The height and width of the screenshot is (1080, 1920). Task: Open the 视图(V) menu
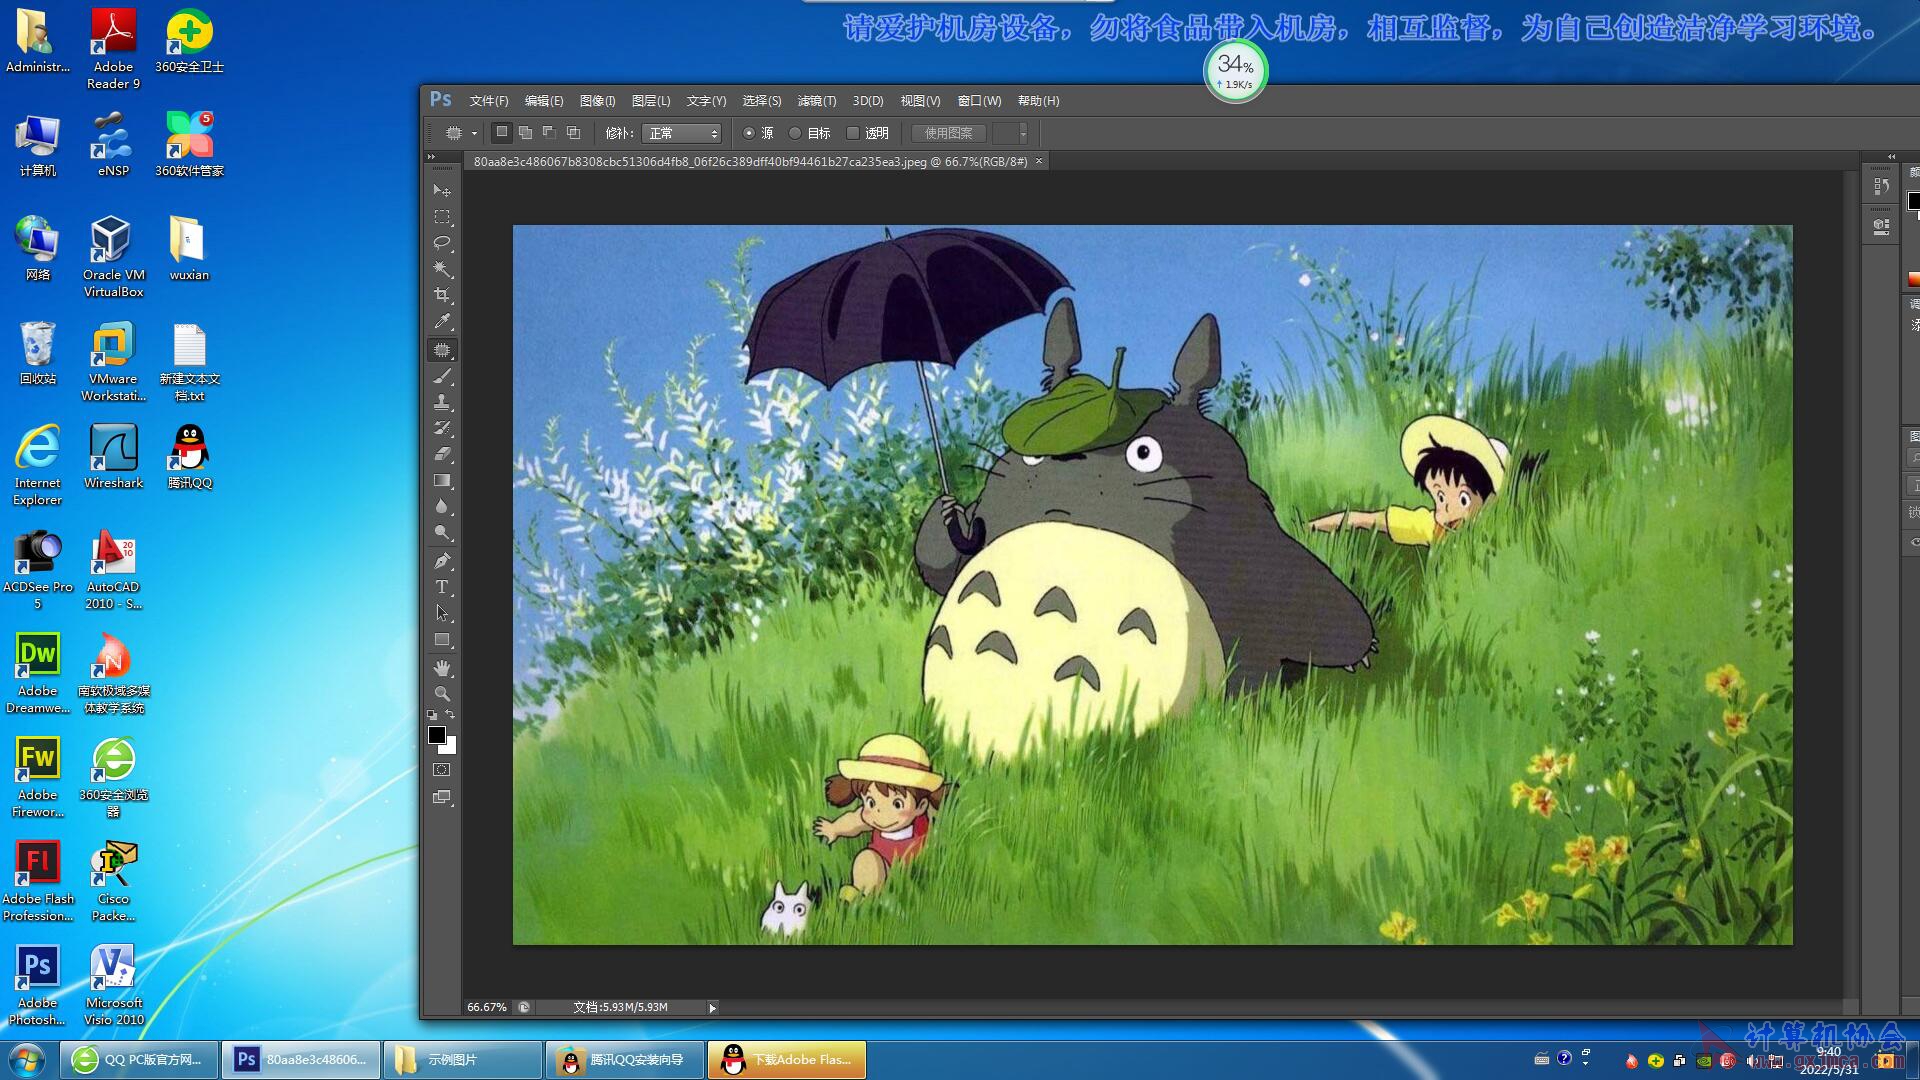coord(920,101)
